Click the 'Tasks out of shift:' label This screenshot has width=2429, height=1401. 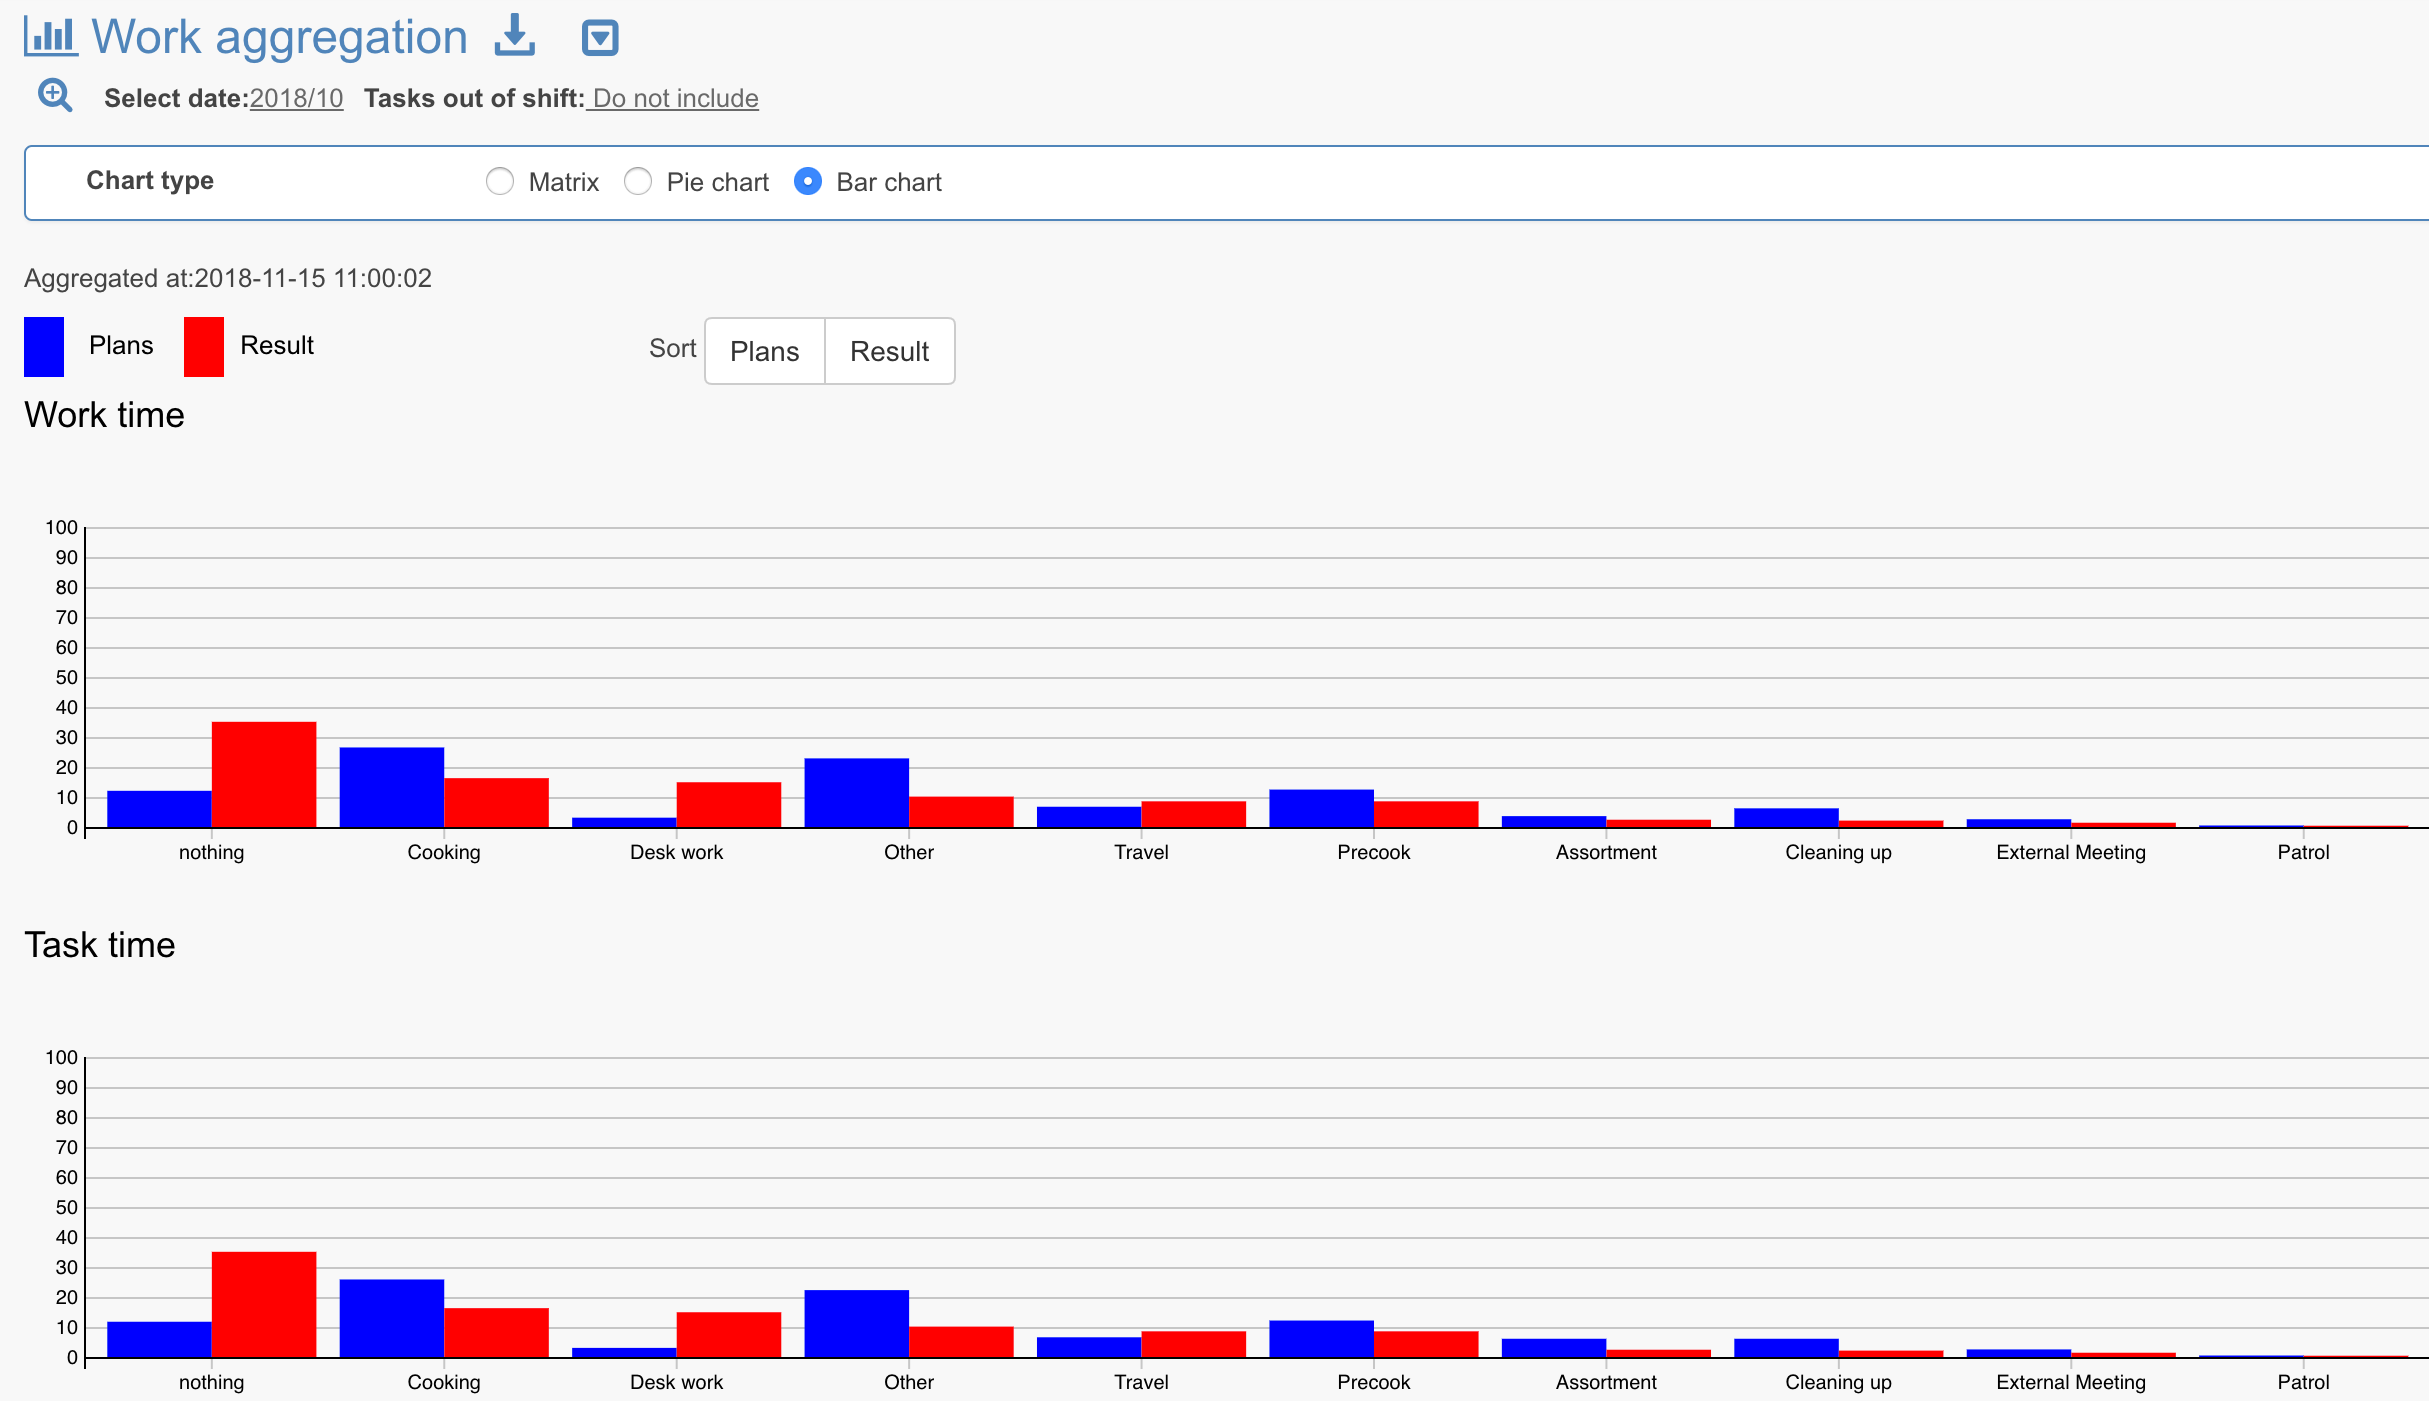(x=474, y=98)
